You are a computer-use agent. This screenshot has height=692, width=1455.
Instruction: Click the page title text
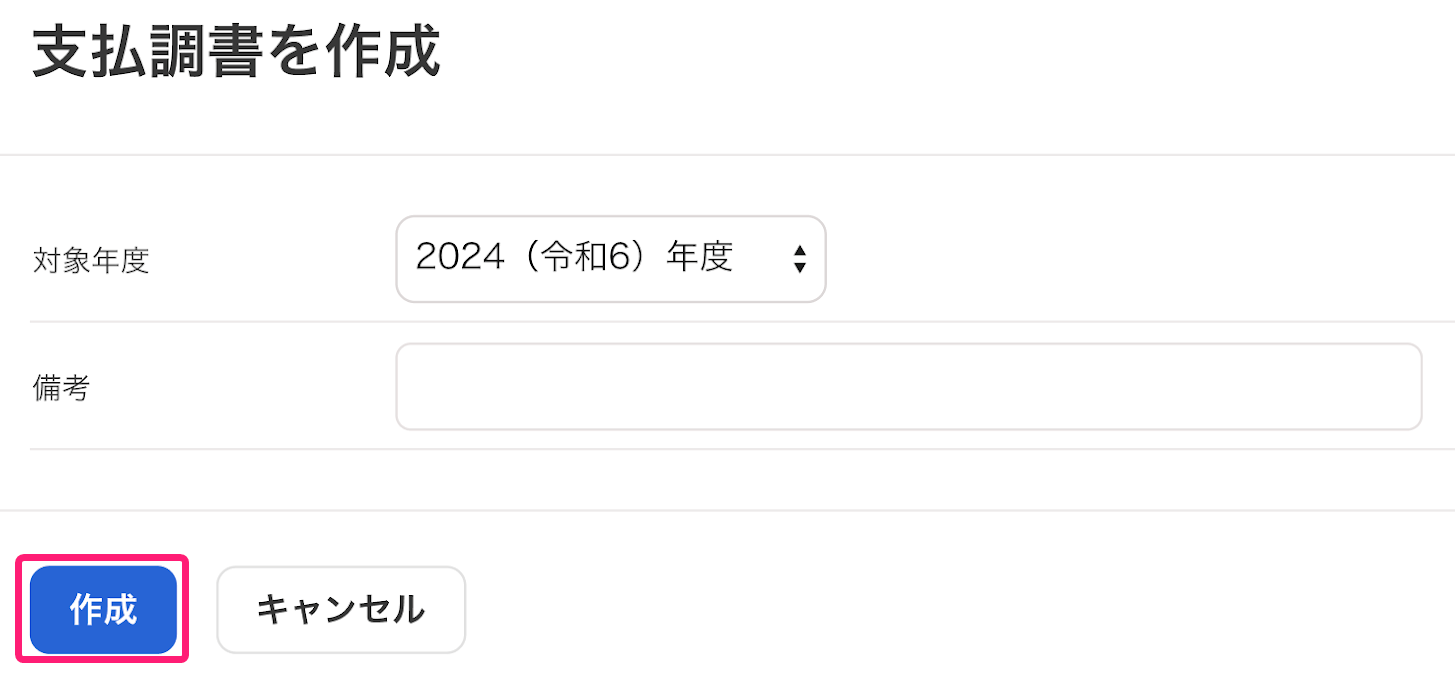point(236,53)
